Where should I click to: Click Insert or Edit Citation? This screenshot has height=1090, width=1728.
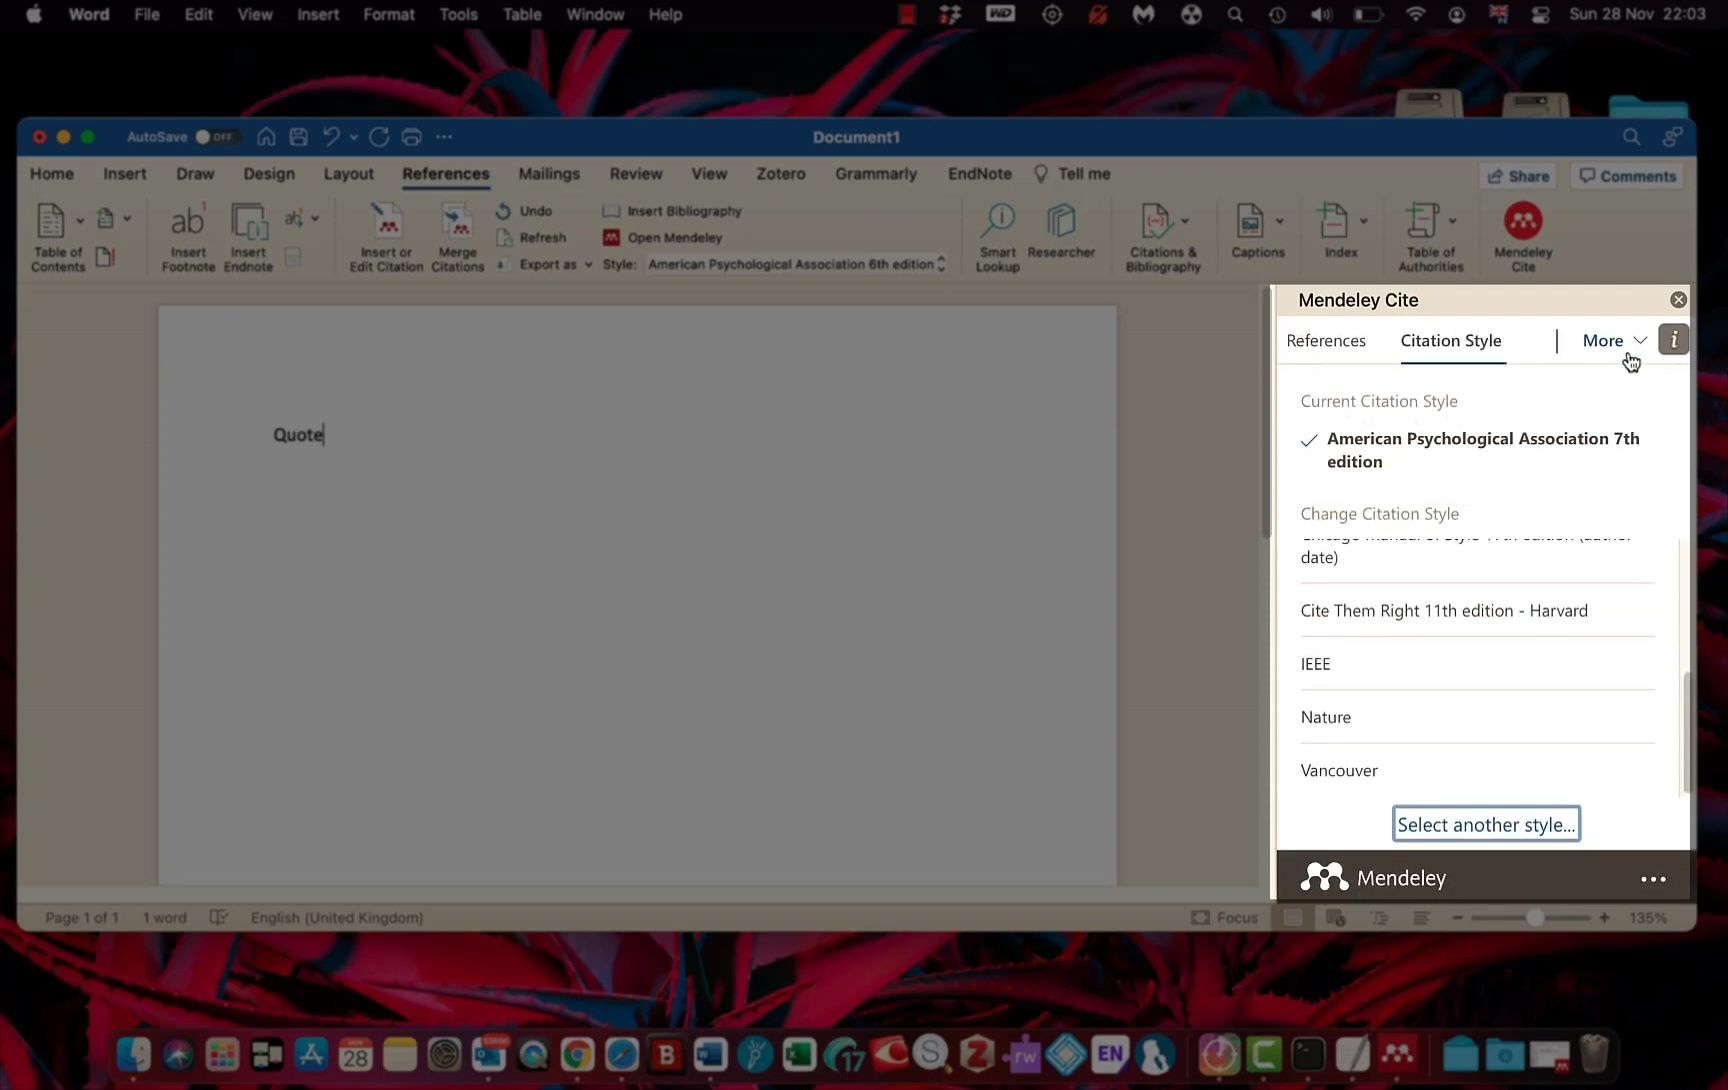(x=386, y=237)
